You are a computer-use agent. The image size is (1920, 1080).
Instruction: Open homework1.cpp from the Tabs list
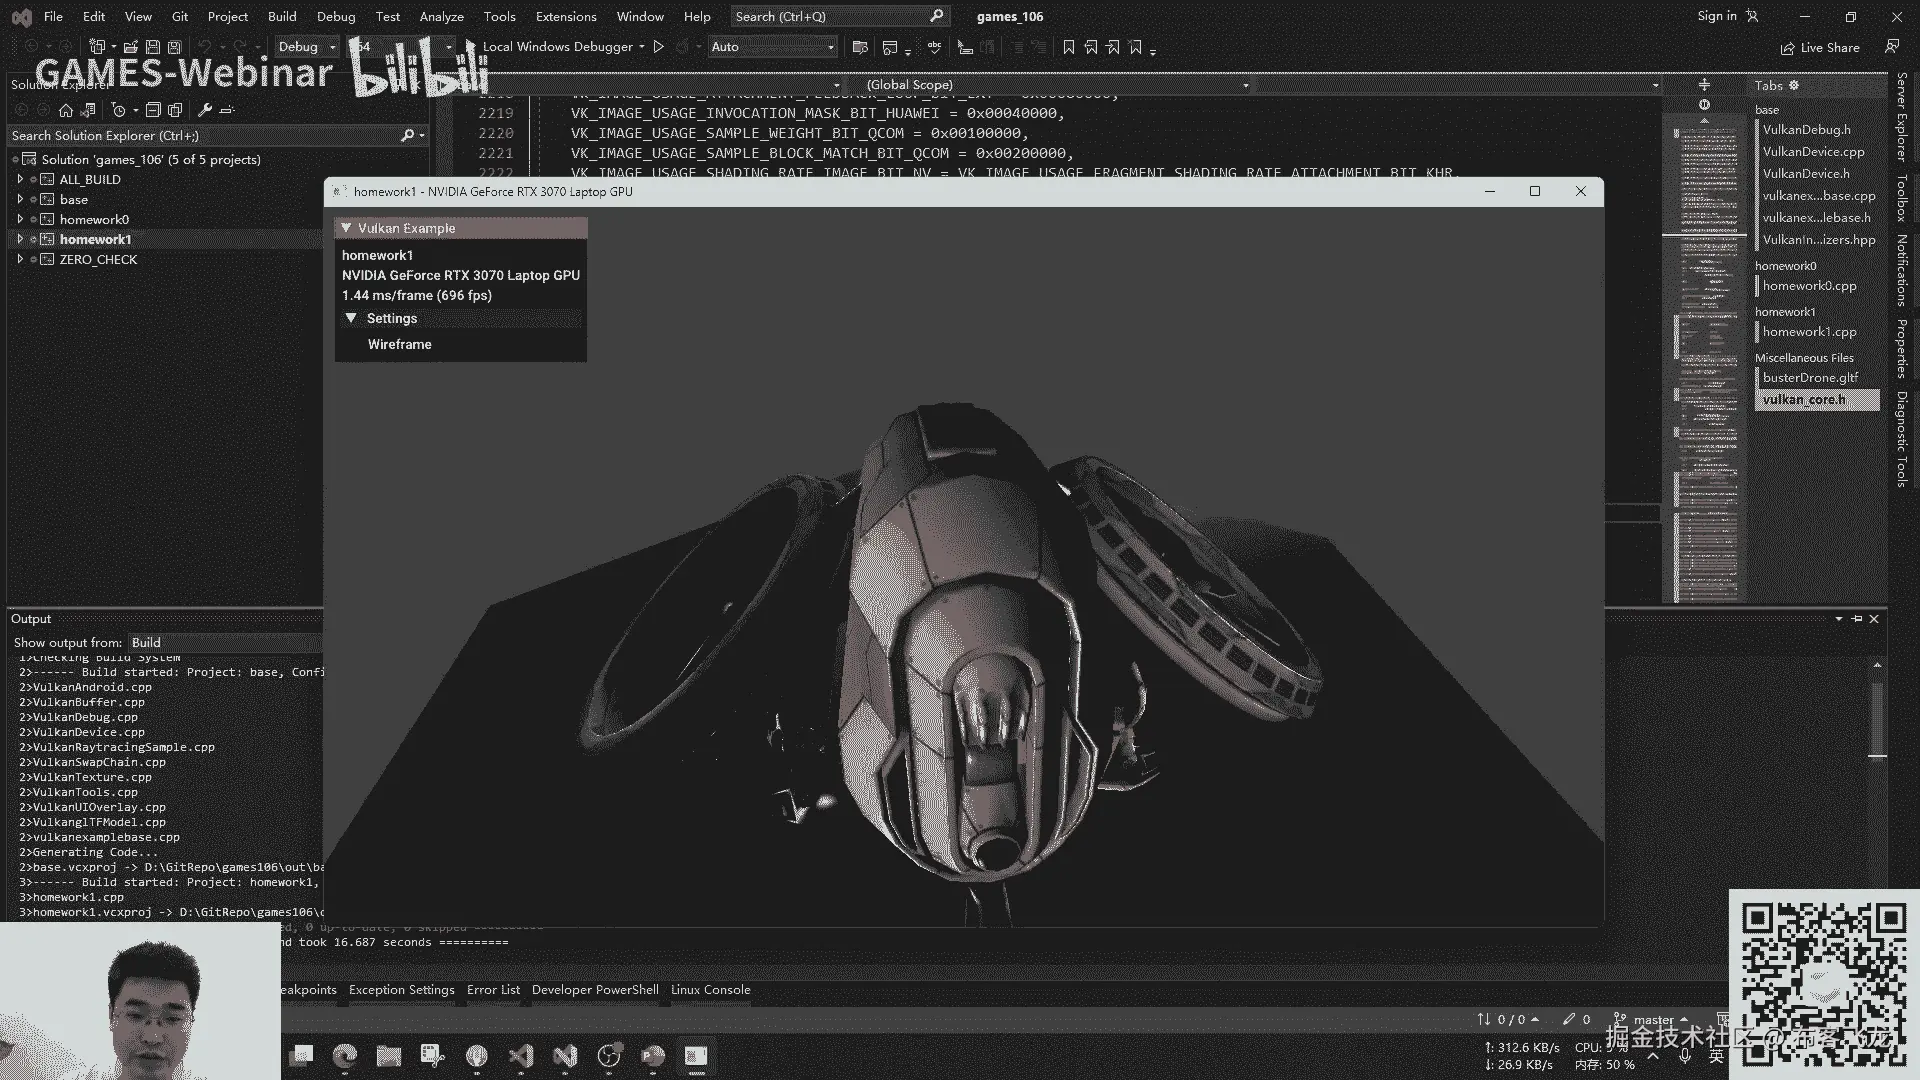[x=1809, y=332]
